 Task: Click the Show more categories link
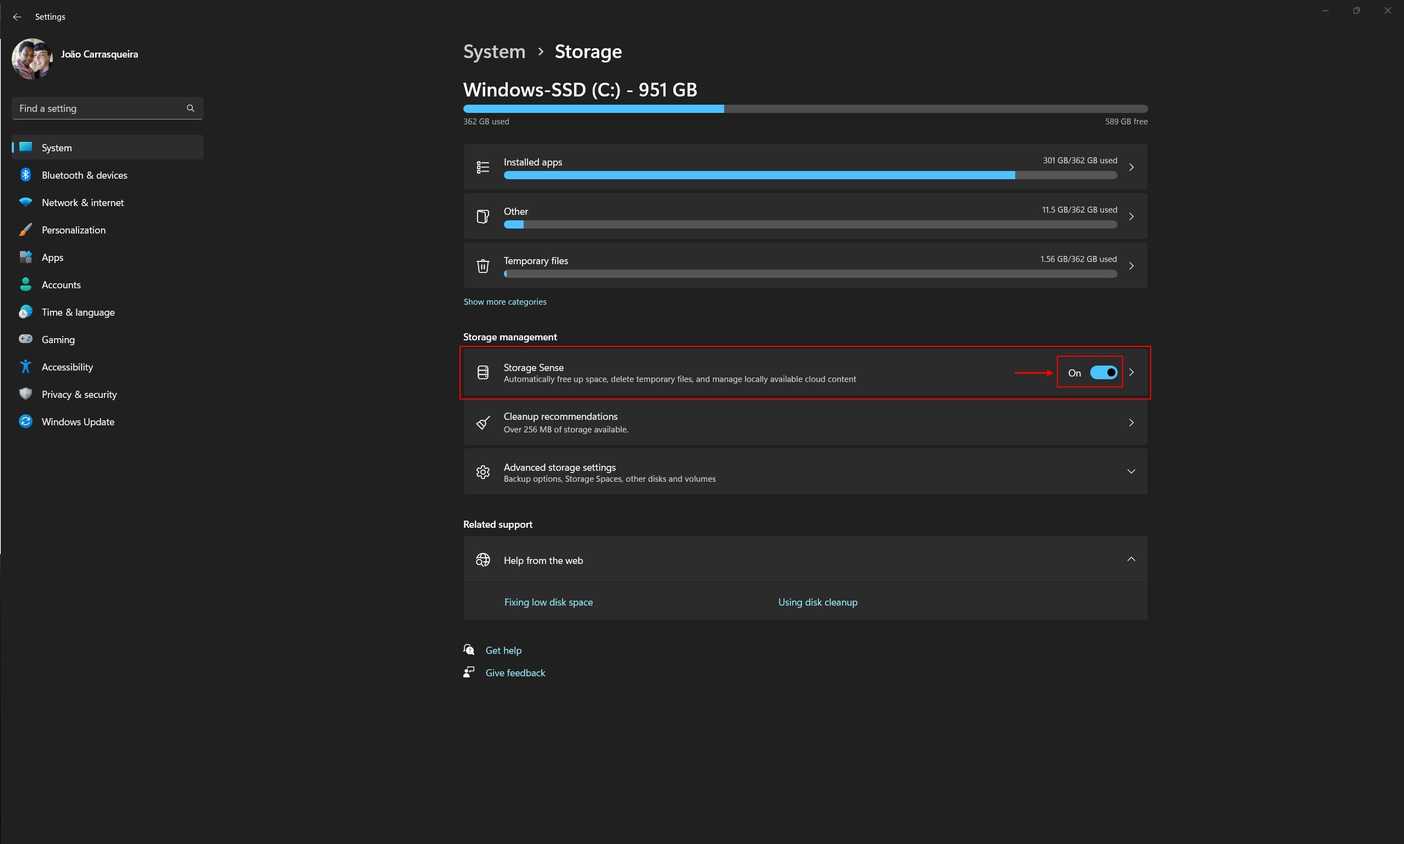coord(505,302)
